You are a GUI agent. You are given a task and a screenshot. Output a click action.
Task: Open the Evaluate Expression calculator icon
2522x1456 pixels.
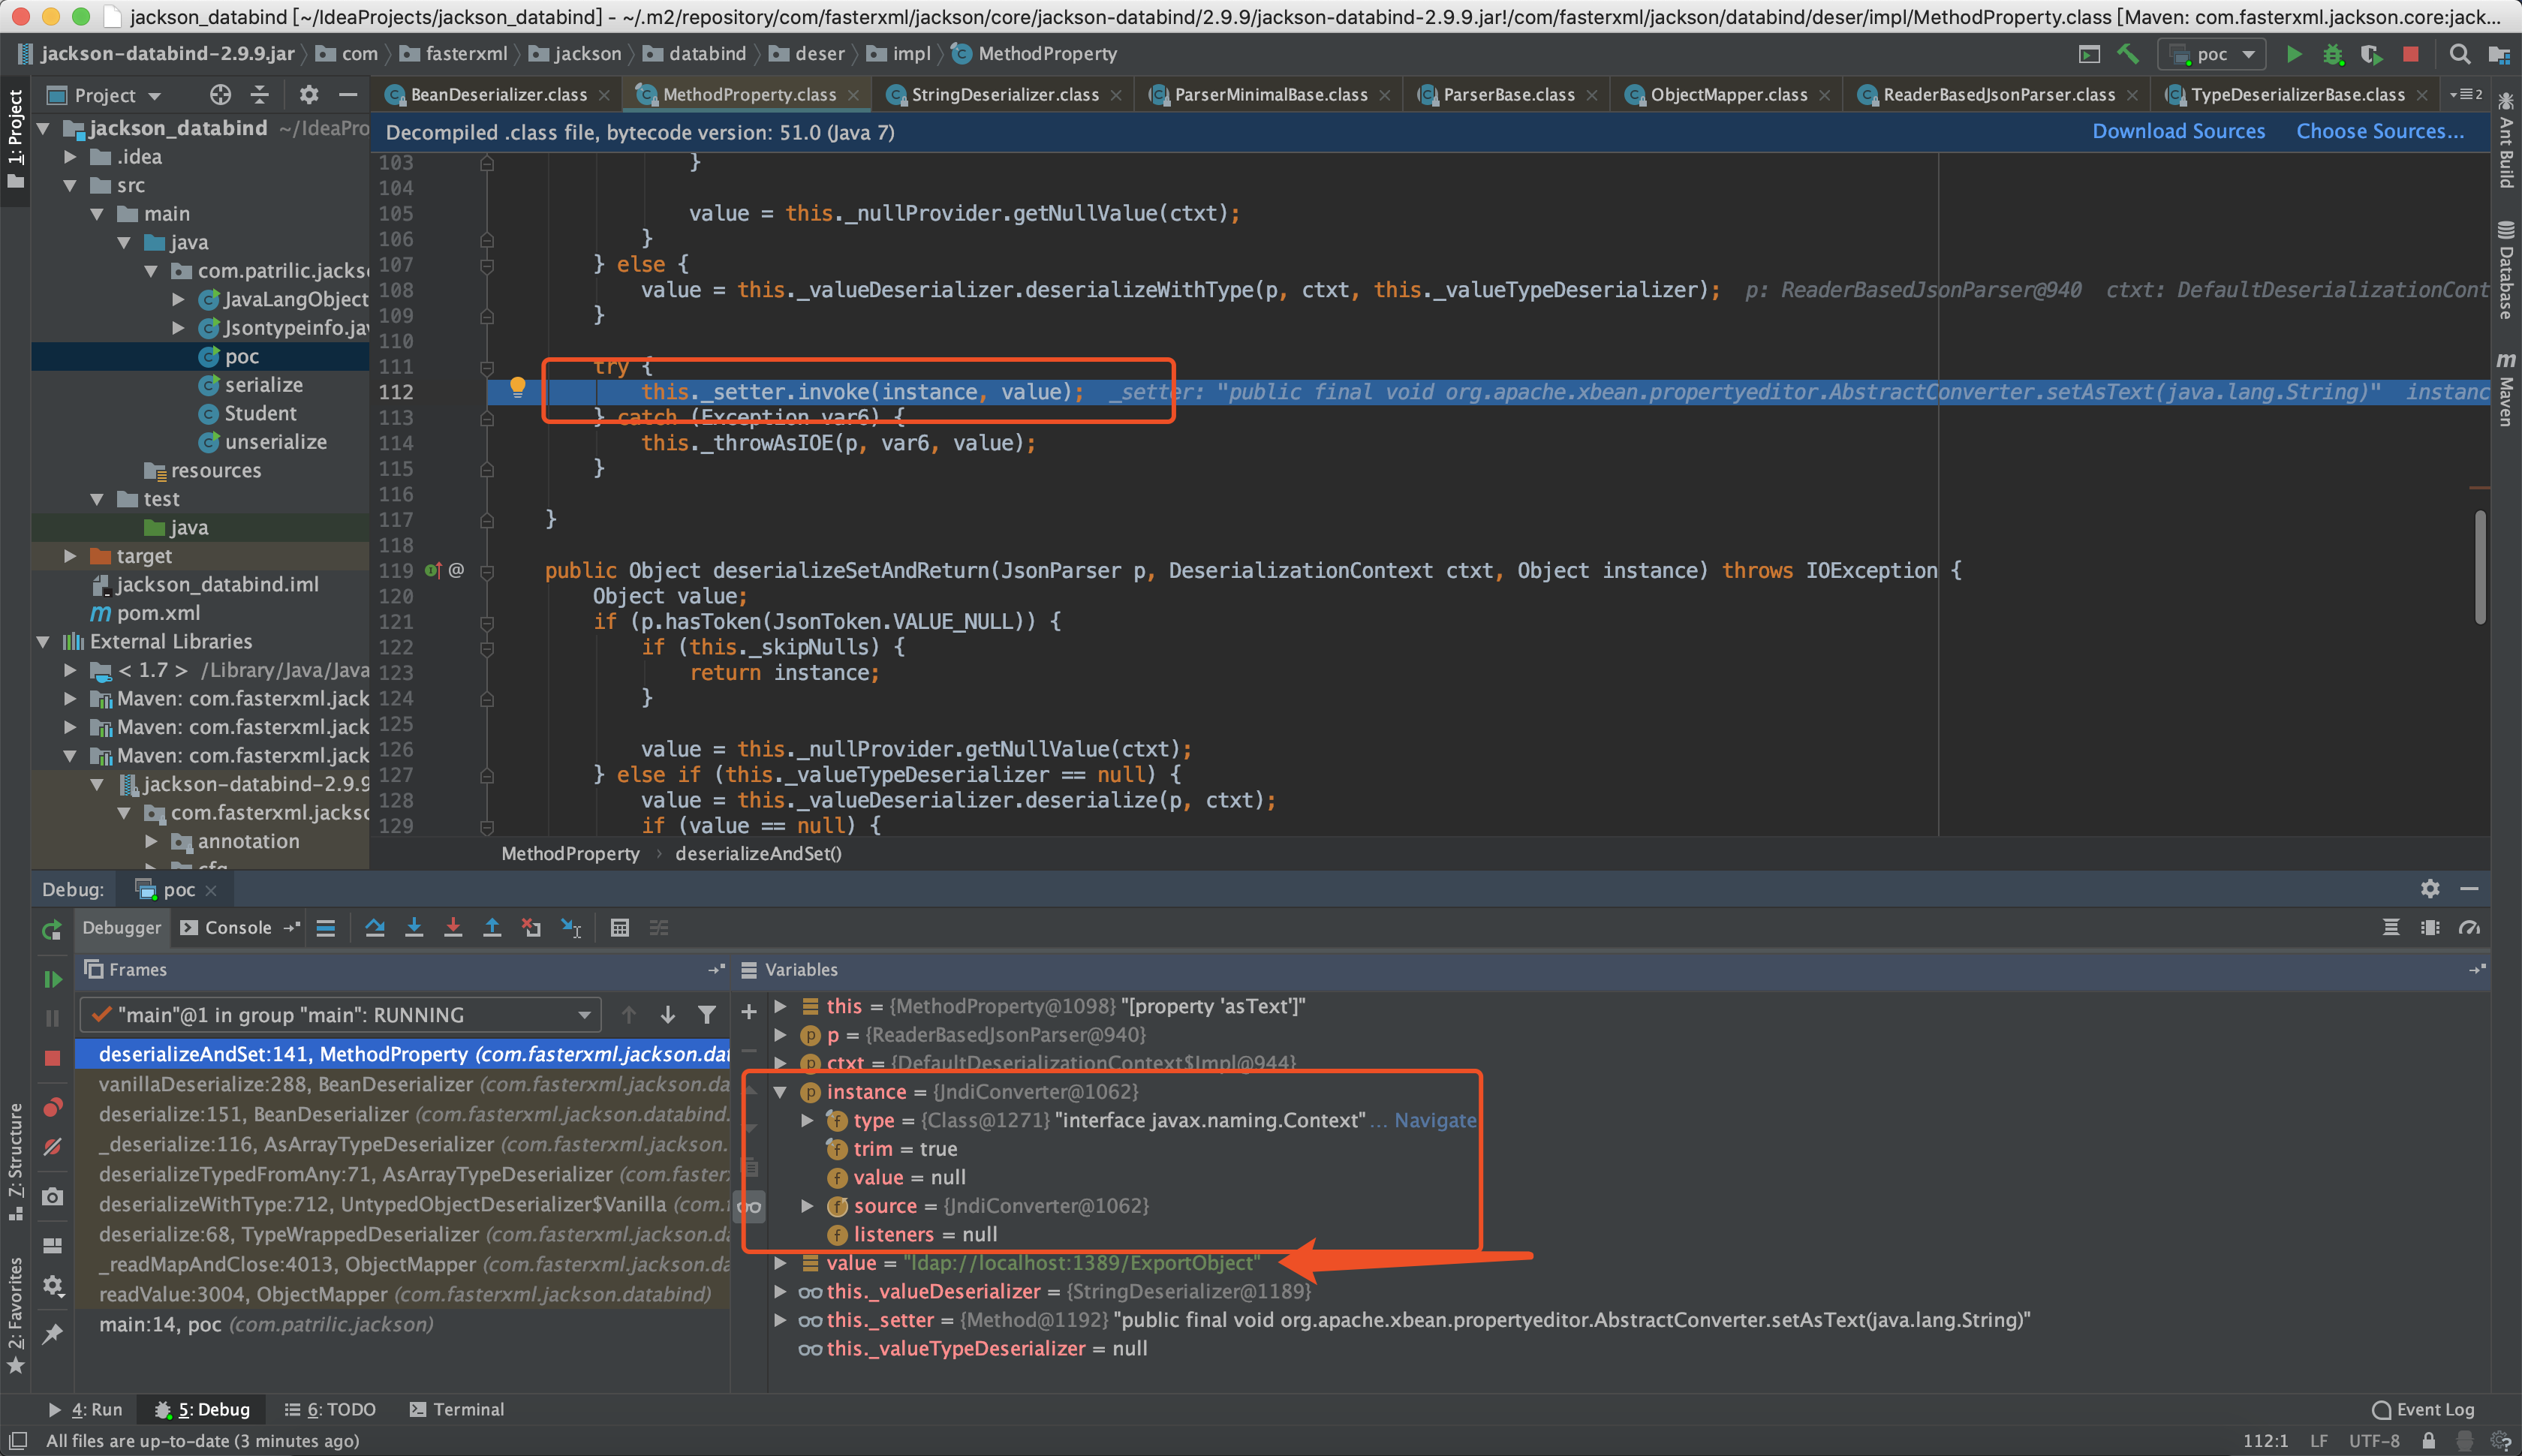(620, 928)
